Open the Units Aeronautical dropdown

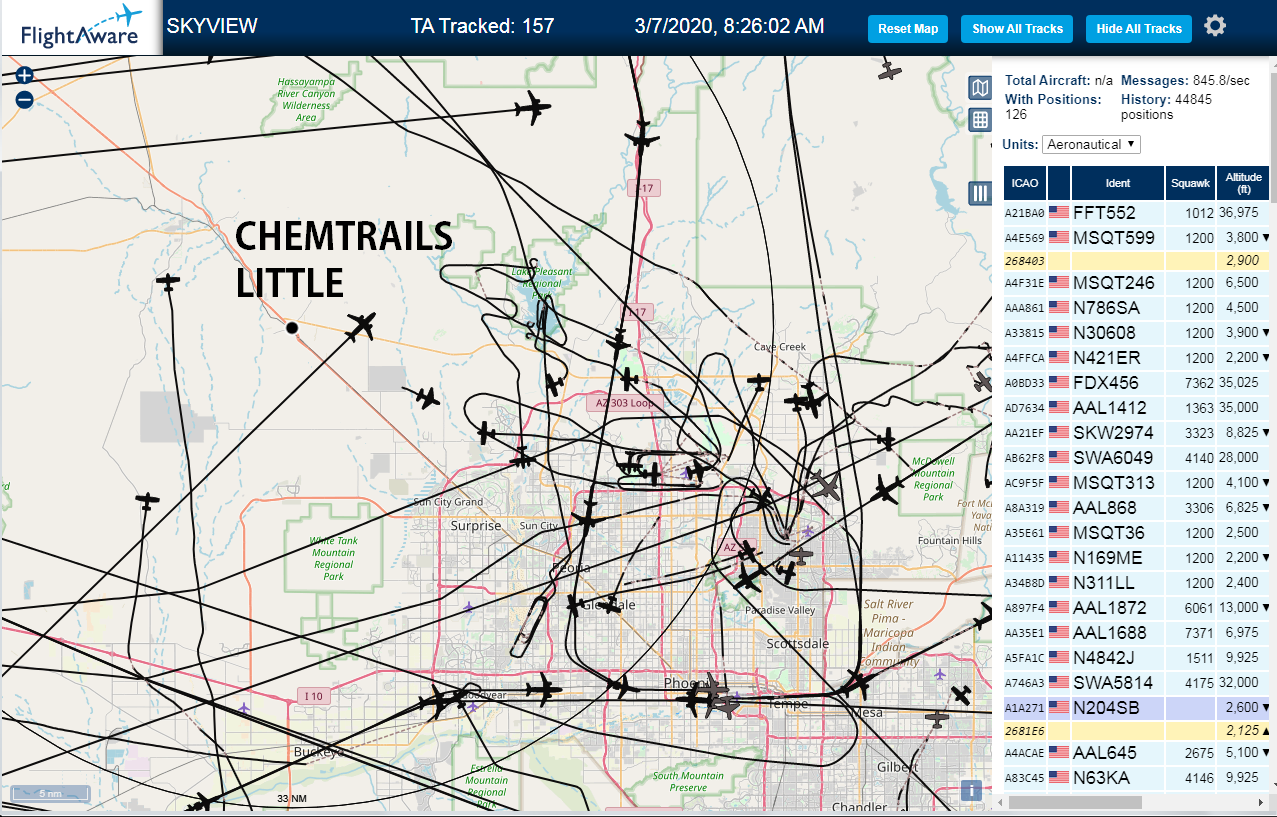point(1091,144)
